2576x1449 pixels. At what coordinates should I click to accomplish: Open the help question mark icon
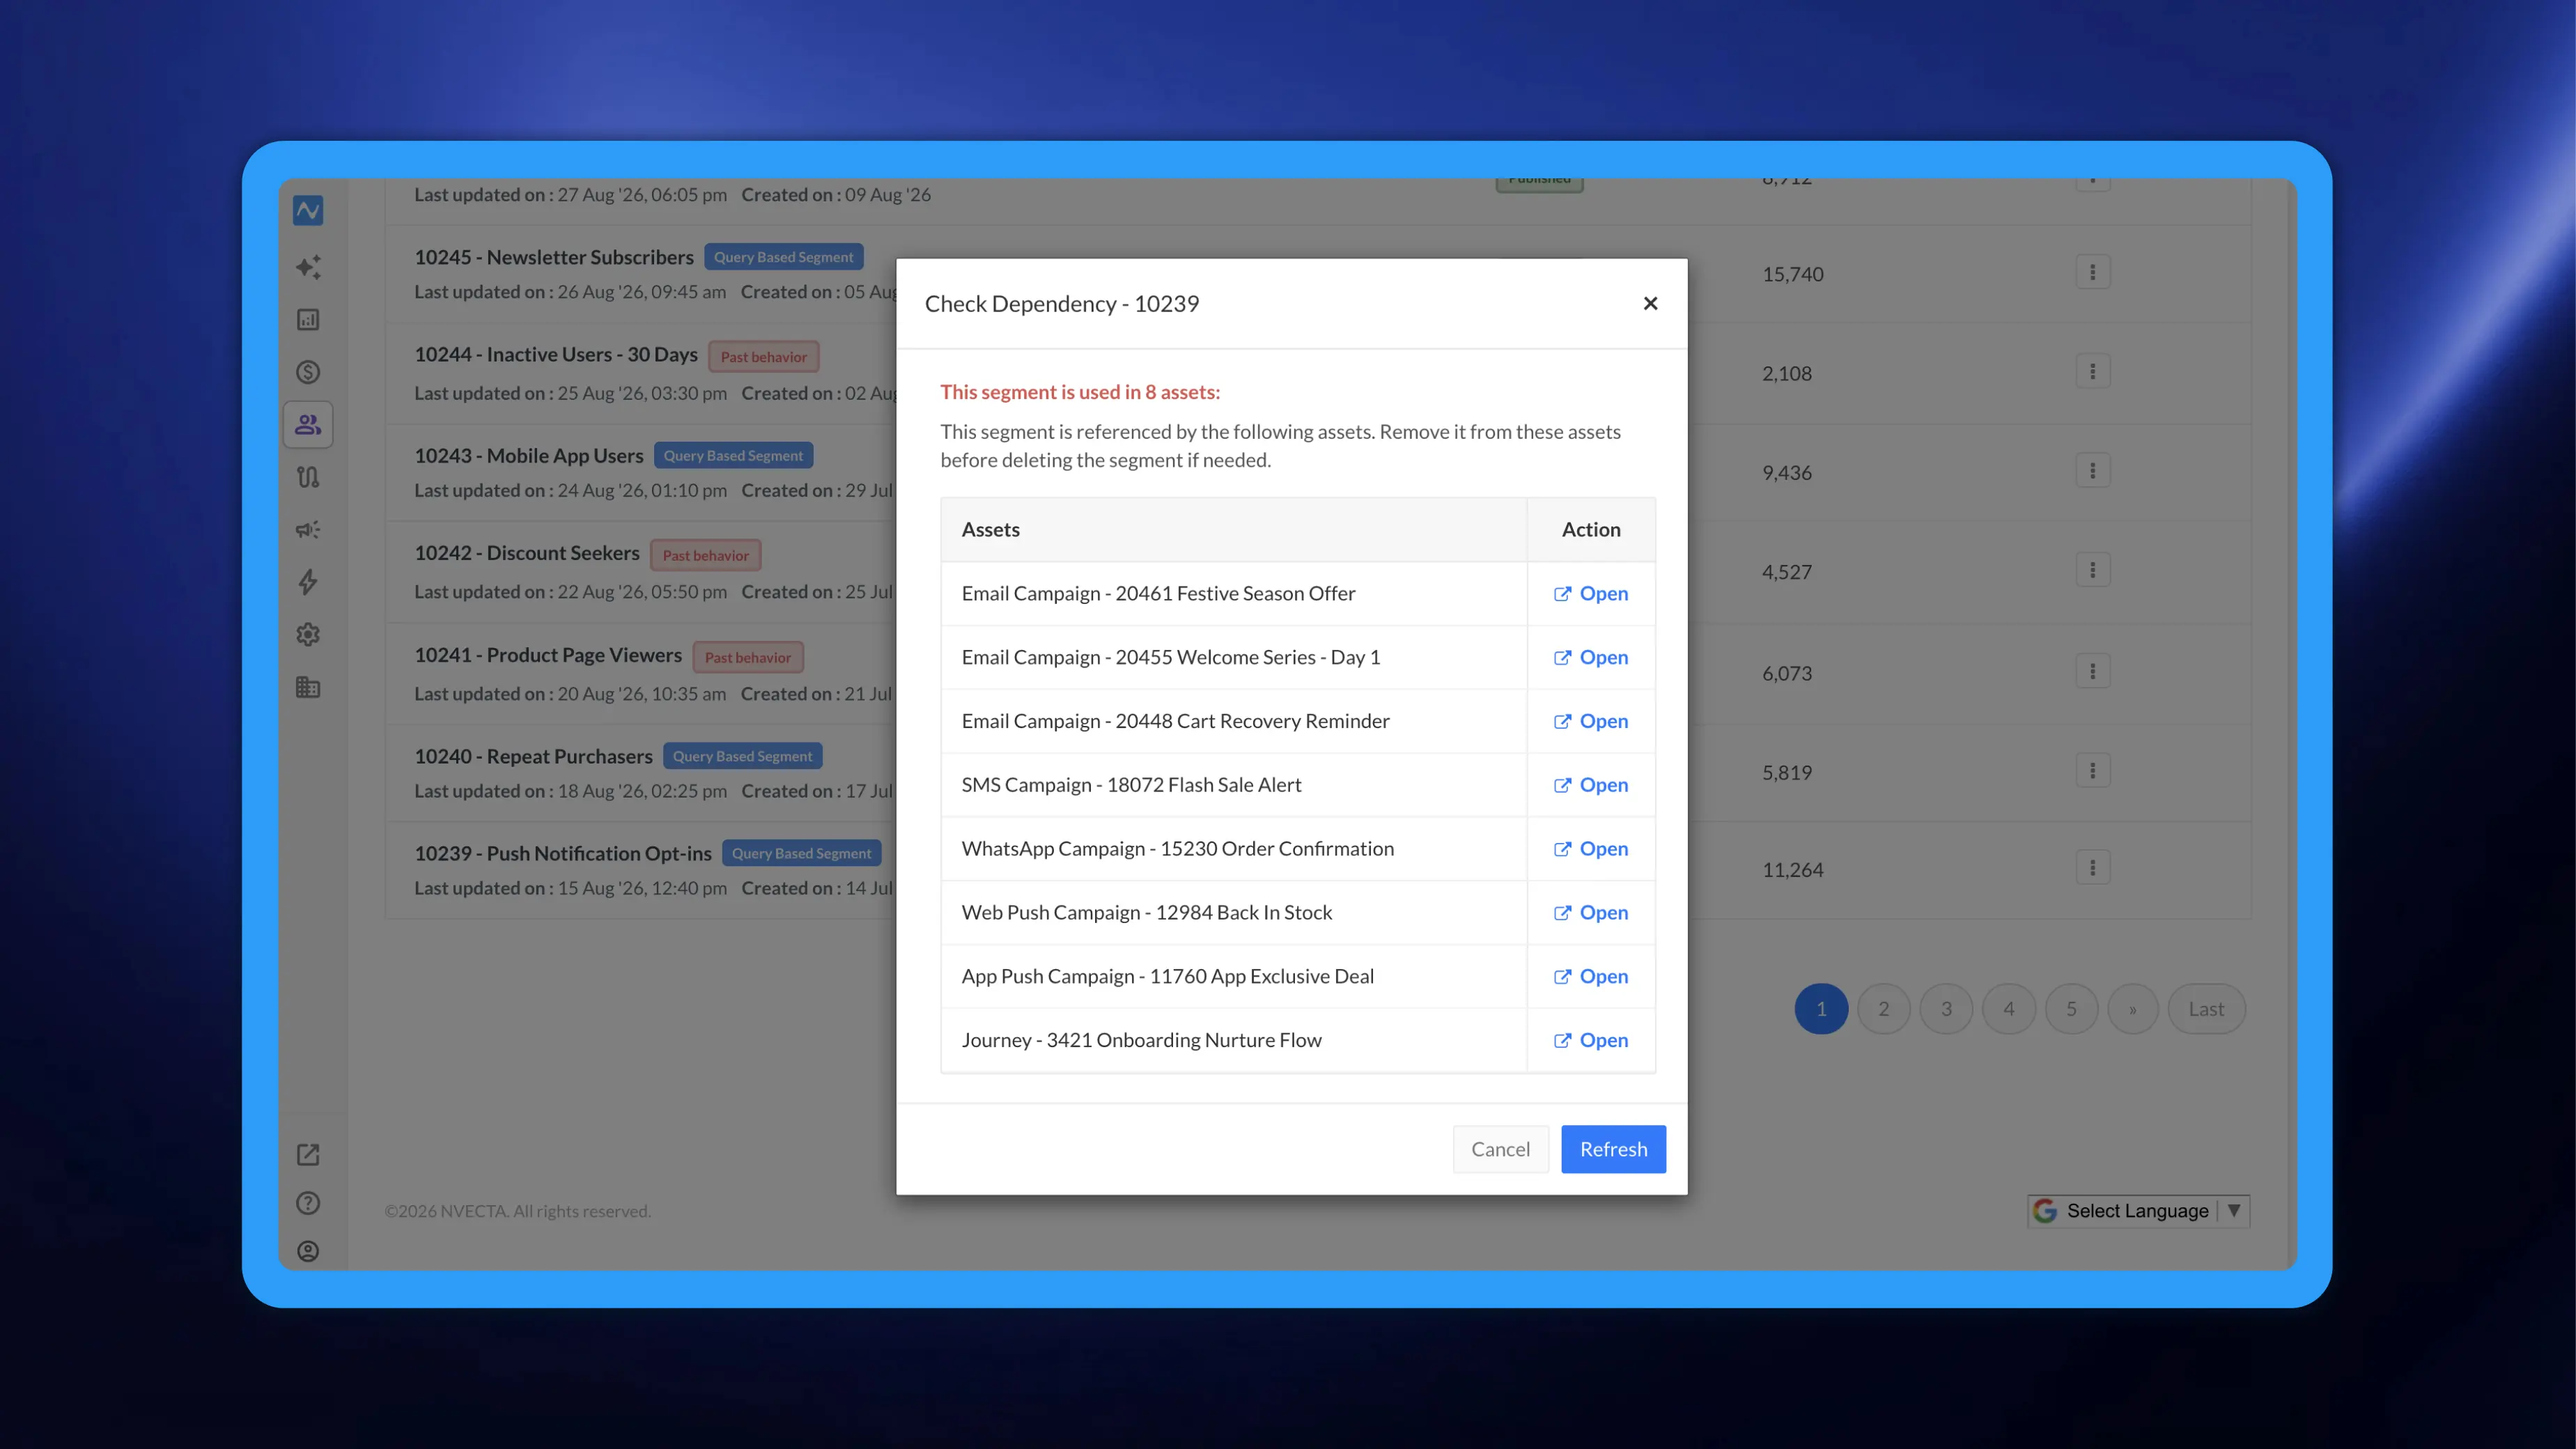pyautogui.click(x=308, y=1203)
